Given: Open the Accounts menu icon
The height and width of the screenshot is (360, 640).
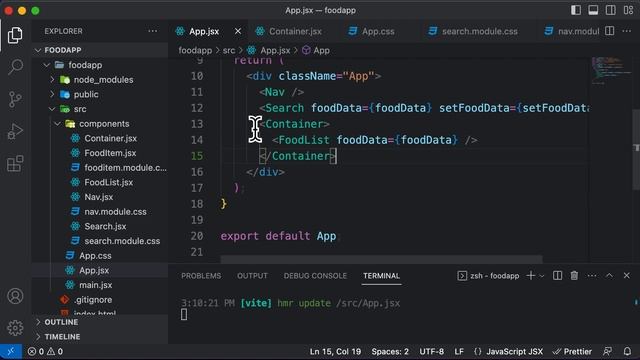Looking at the screenshot, I should pos(15,296).
